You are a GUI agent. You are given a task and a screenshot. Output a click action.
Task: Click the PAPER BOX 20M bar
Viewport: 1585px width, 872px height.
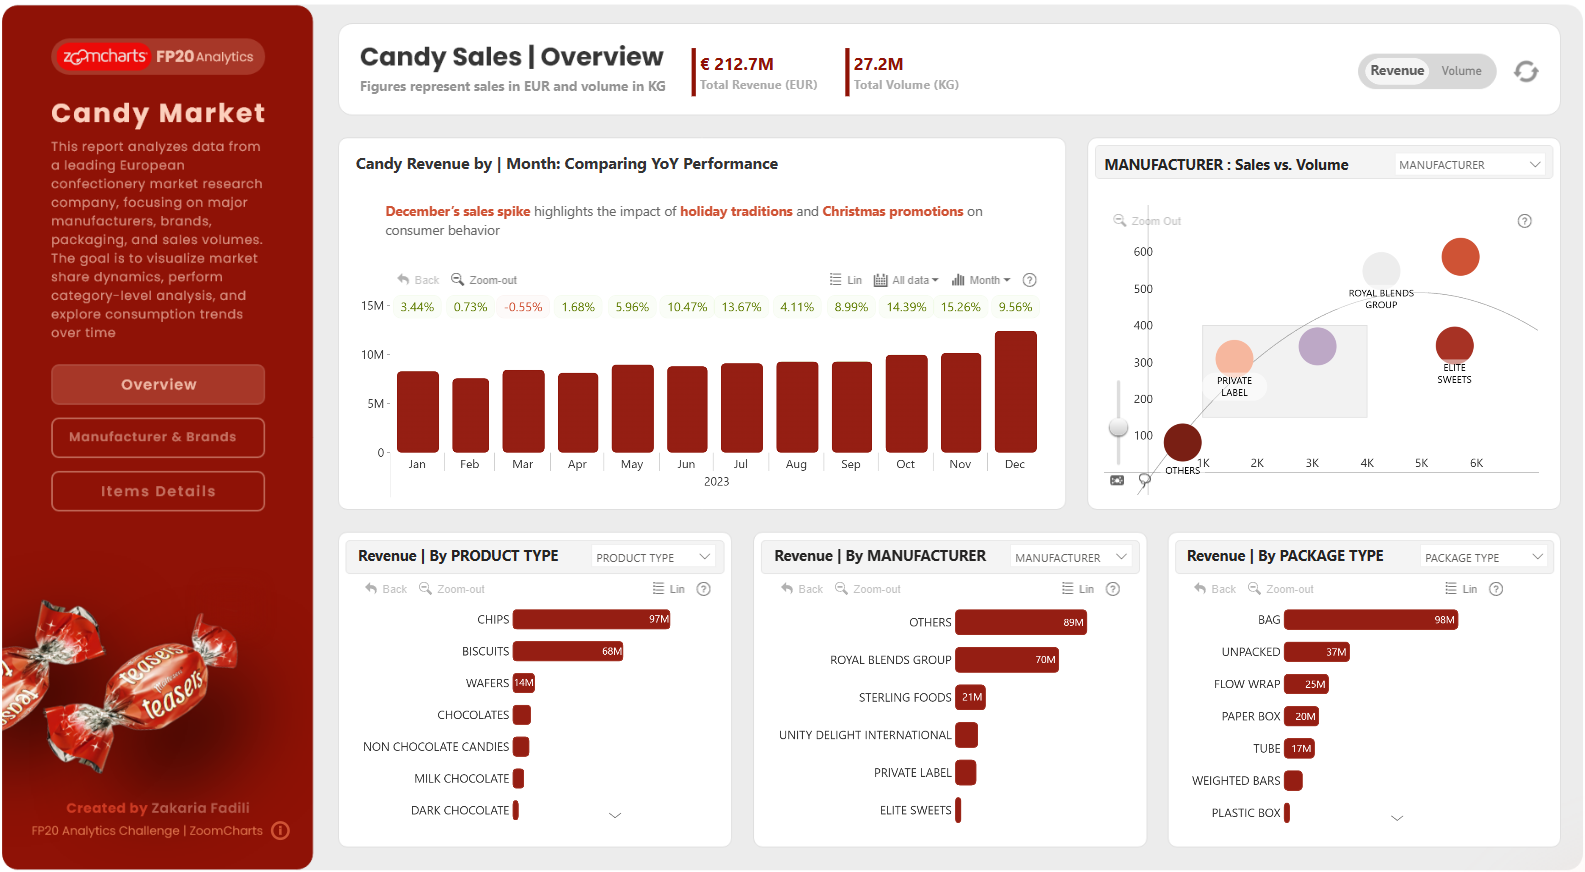[1302, 716]
